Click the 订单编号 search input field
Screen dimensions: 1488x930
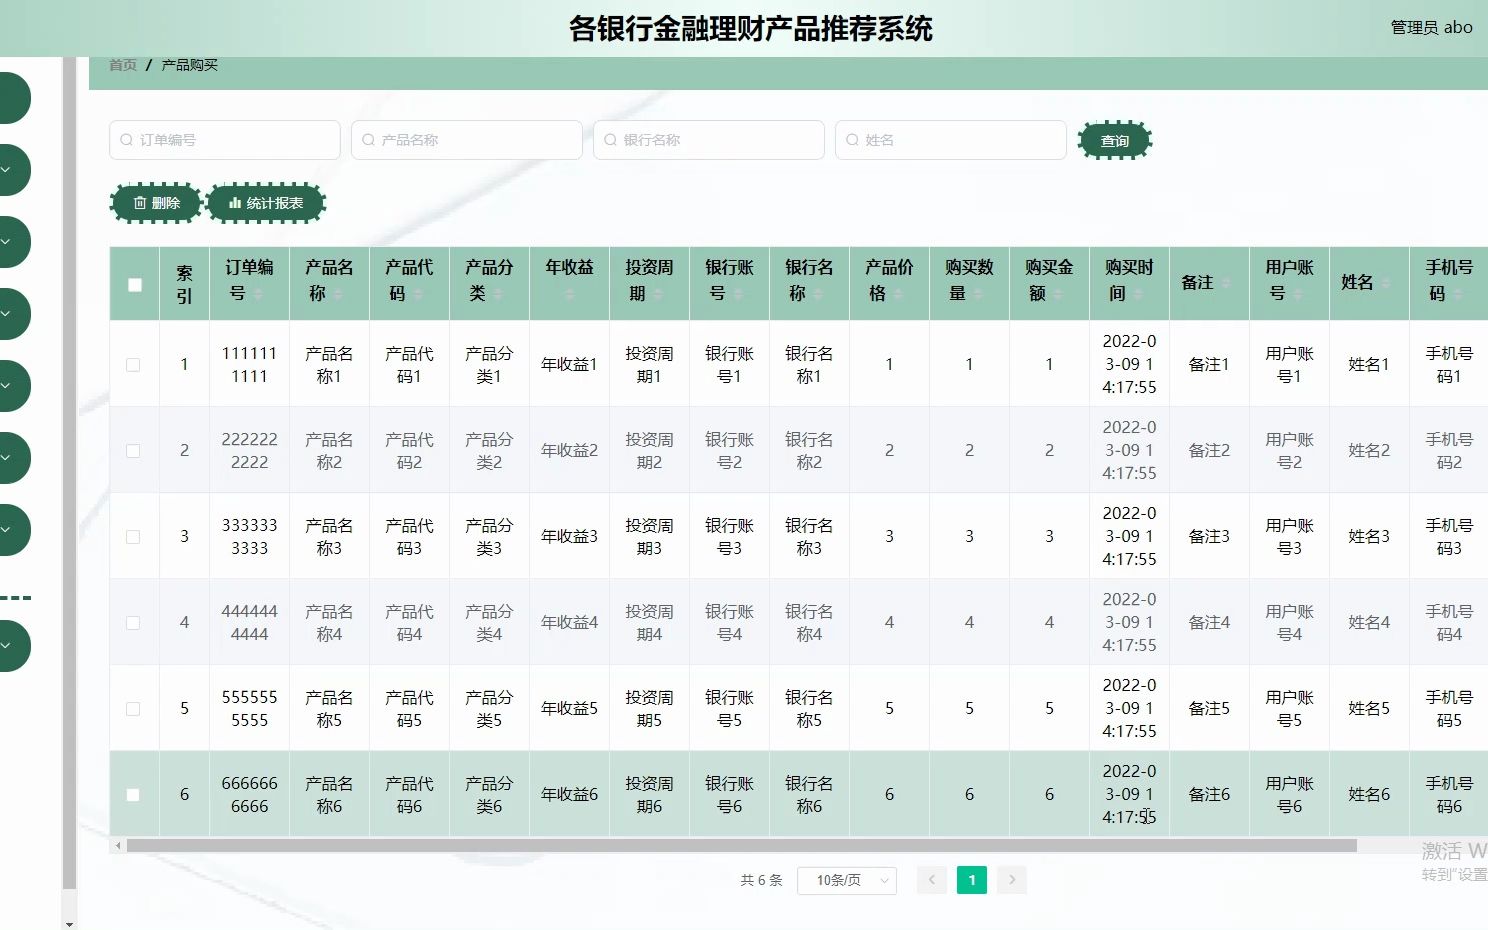click(x=225, y=140)
